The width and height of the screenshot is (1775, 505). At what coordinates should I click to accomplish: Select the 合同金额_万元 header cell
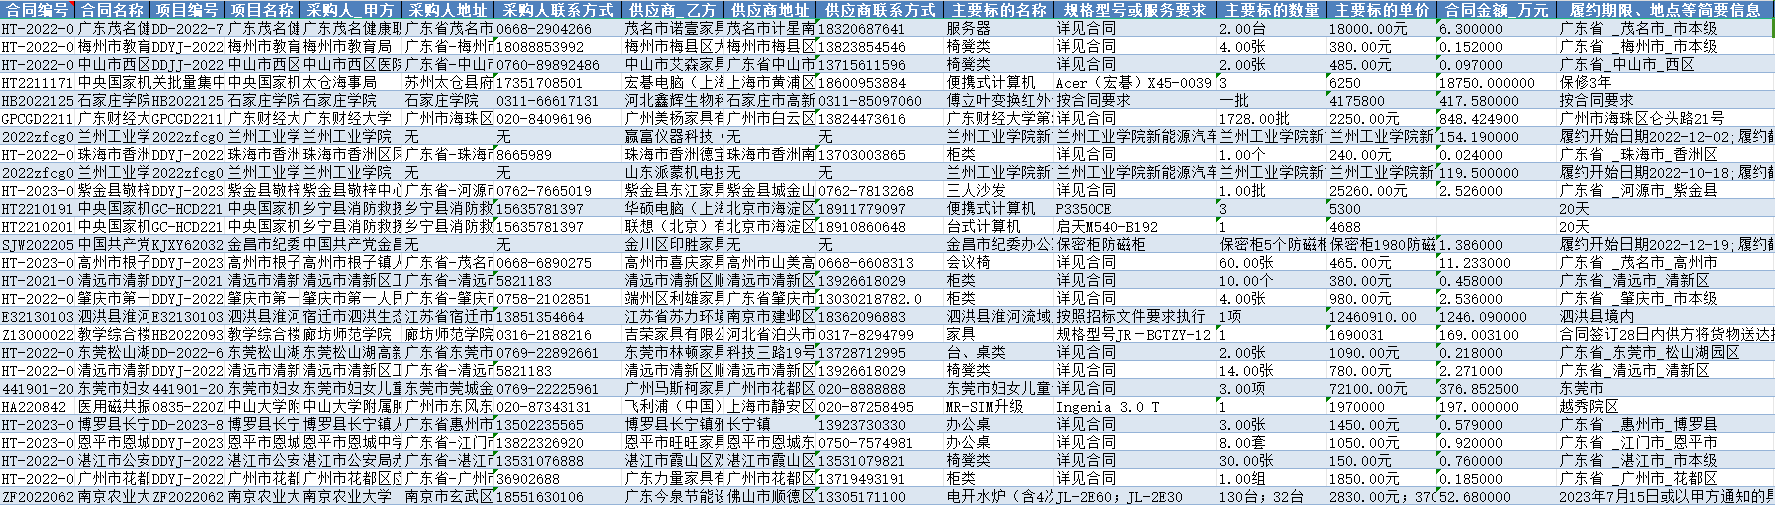tap(1496, 10)
